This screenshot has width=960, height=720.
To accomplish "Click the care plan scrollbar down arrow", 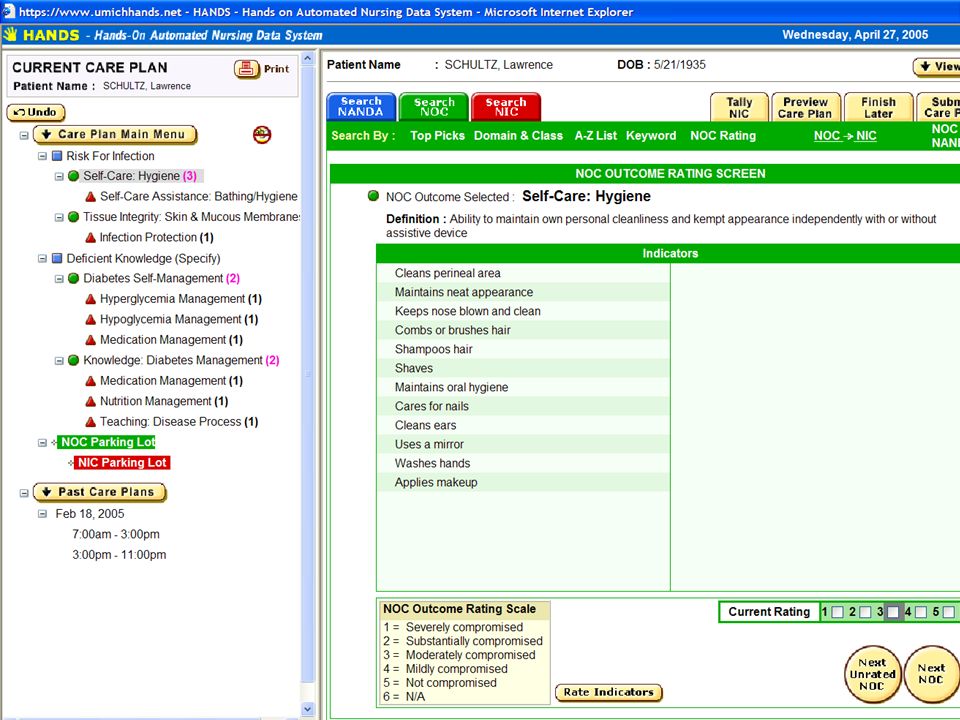I will [307, 709].
